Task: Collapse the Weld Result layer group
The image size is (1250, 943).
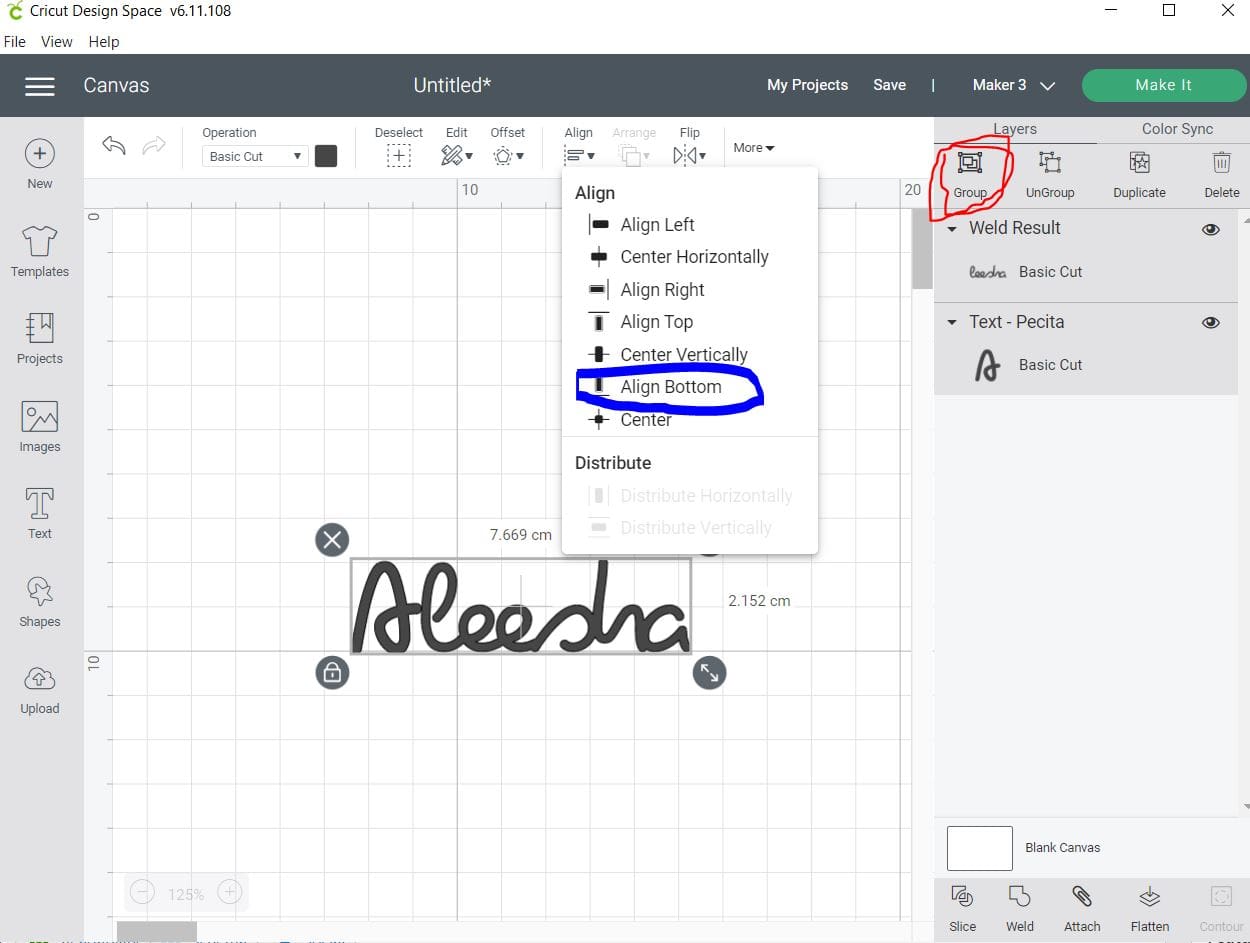Action: point(952,228)
